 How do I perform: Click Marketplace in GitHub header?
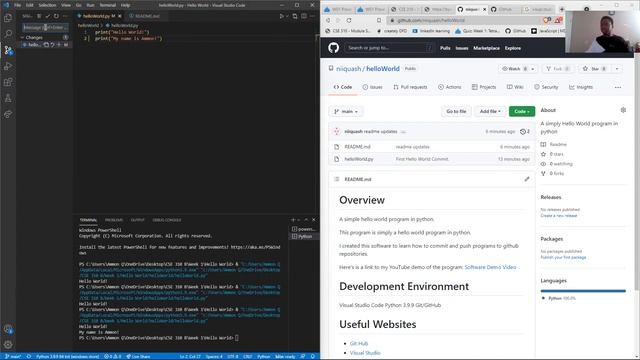point(486,48)
